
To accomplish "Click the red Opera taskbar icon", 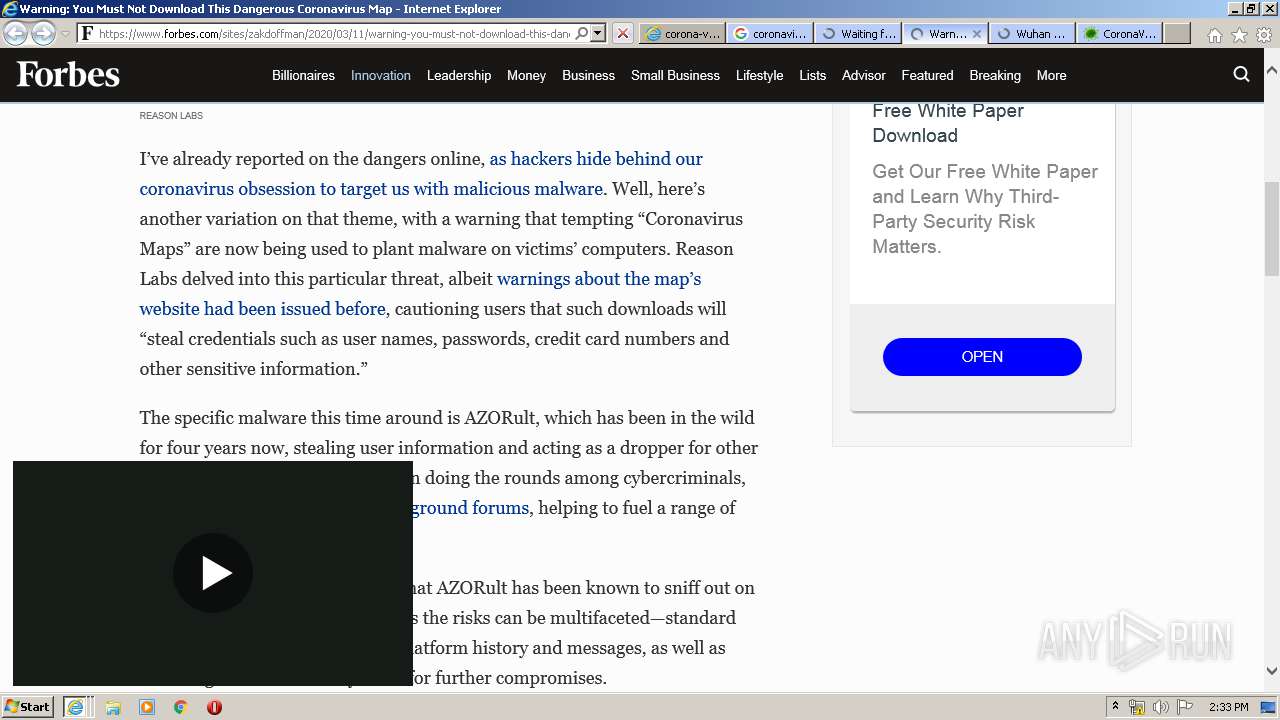I will pos(214,707).
